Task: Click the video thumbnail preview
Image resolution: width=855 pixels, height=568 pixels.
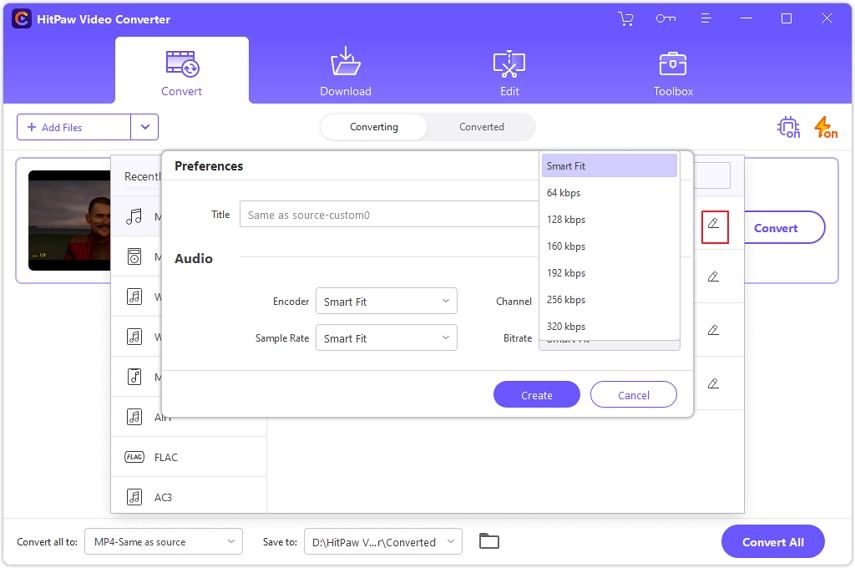Action: 69,220
